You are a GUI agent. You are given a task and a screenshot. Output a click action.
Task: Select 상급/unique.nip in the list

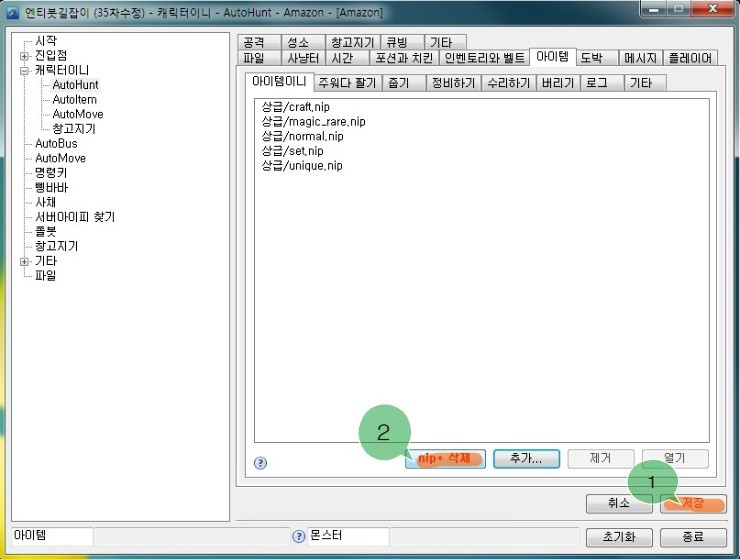[x=302, y=166]
